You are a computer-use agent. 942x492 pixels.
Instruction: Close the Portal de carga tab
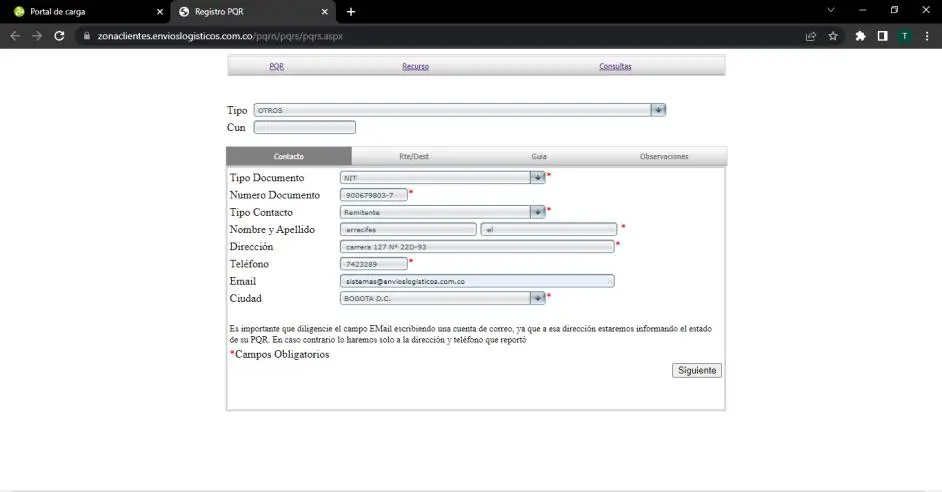[160, 11]
